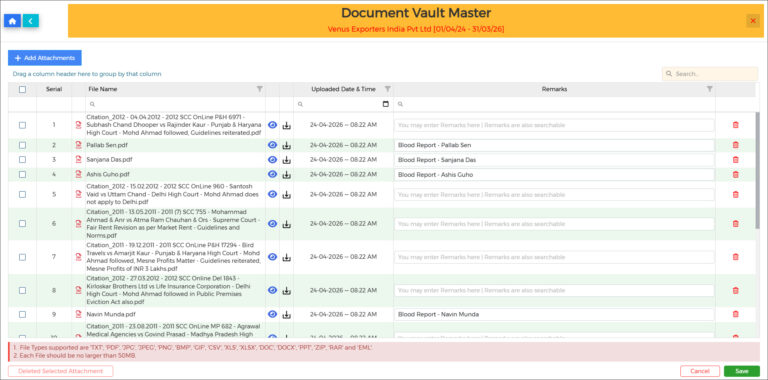Select checkbox for Pallab Sen.pdf
The height and width of the screenshot is (380, 768).
[22, 145]
